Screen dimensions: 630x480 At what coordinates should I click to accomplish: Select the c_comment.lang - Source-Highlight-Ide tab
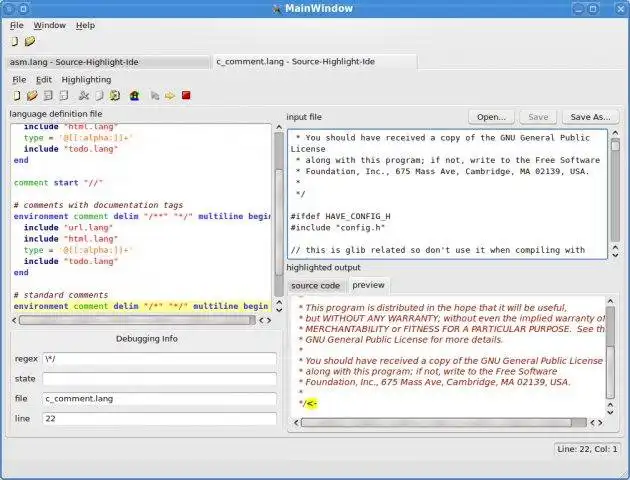pos(315,62)
